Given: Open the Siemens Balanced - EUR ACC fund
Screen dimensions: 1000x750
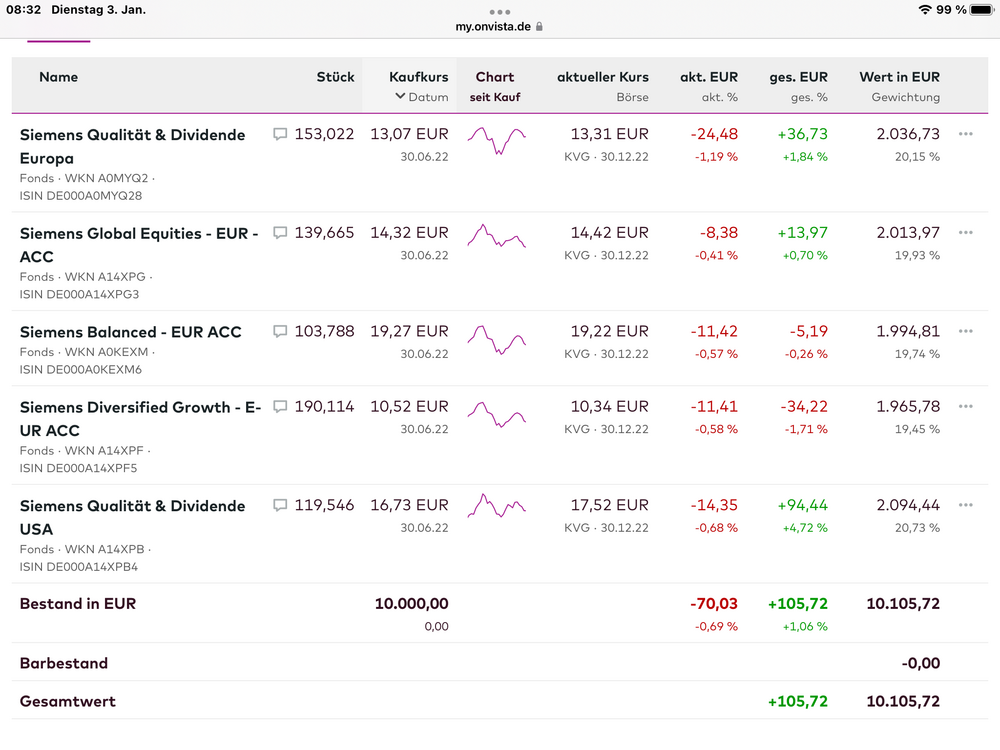Looking at the screenshot, I should pos(130,332).
